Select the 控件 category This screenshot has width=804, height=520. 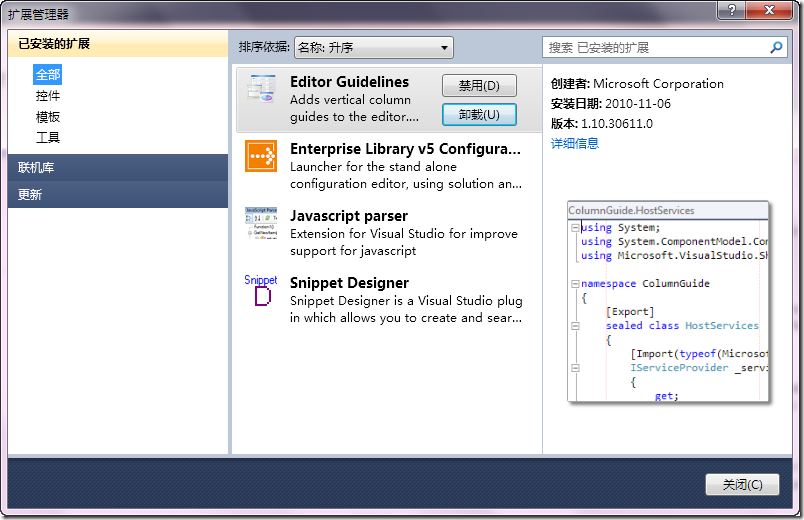(48, 96)
